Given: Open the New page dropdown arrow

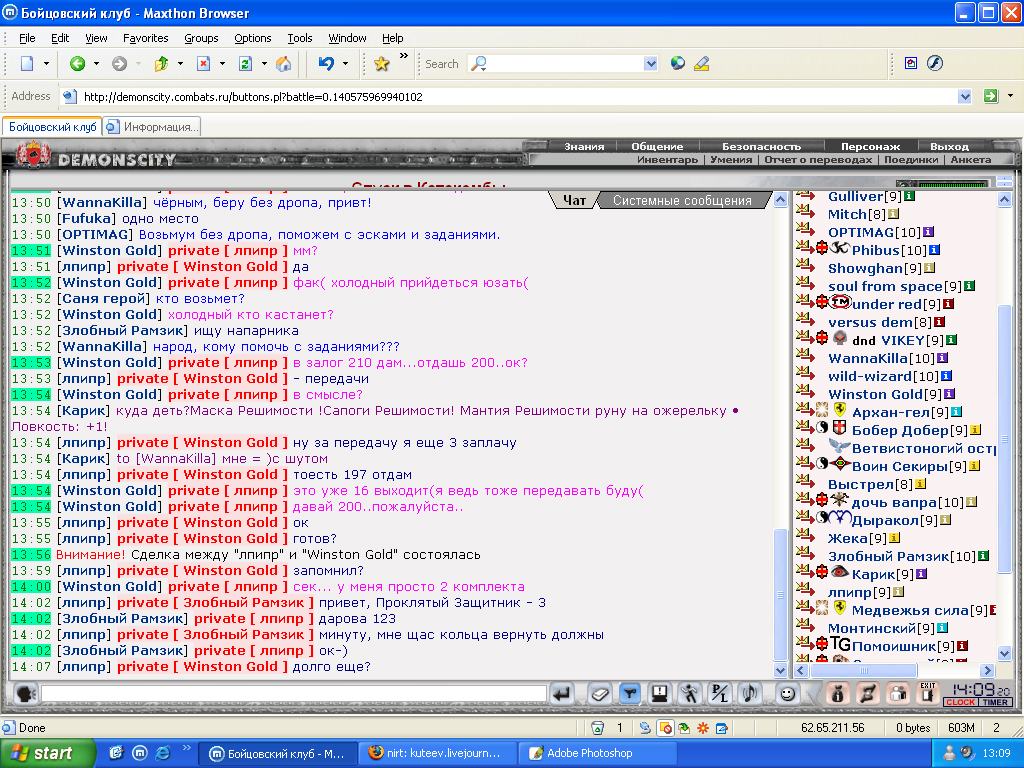Looking at the screenshot, I should (x=46, y=64).
